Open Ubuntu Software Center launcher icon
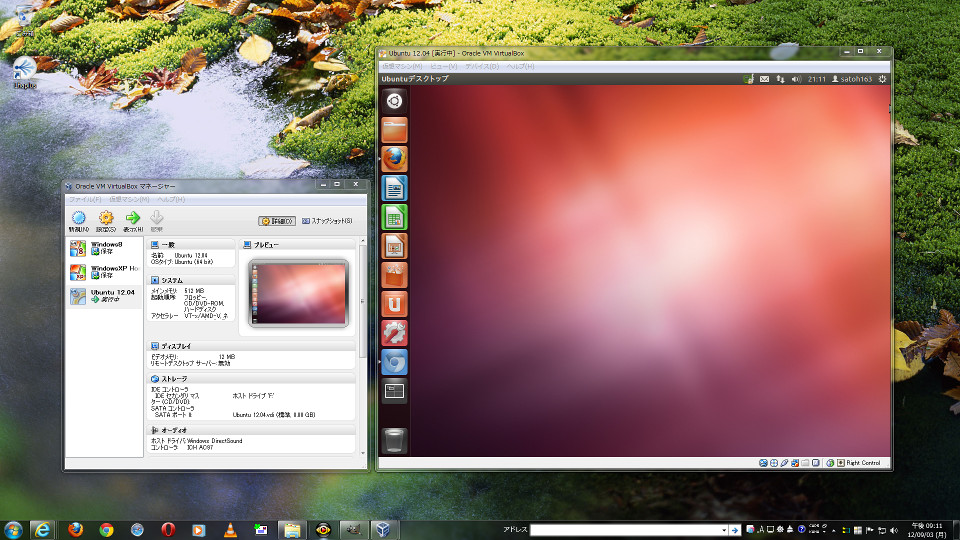960x540 pixels. point(394,275)
